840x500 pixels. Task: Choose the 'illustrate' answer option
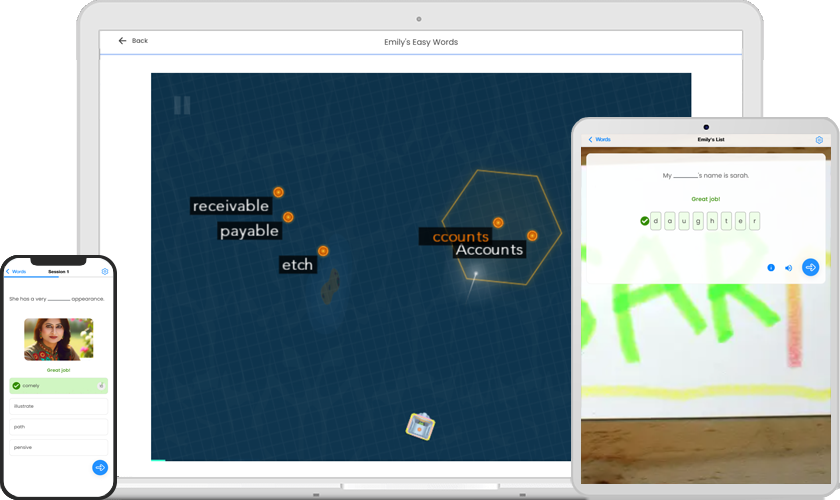coord(58,406)
